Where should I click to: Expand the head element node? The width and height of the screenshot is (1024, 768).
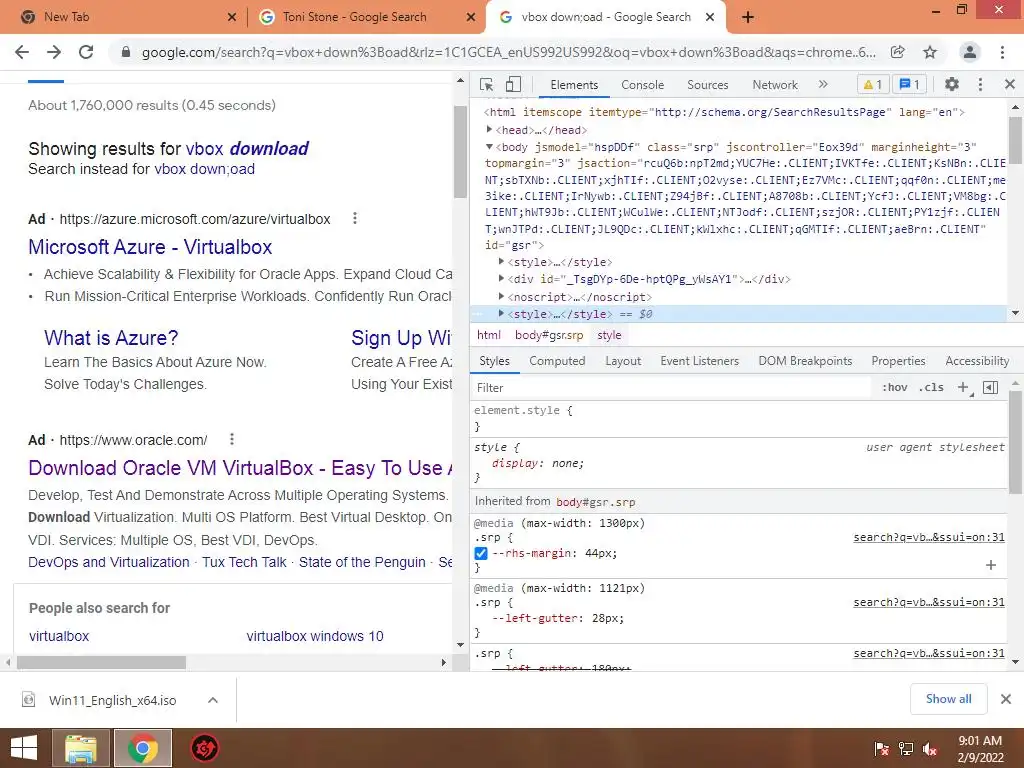click(x=489, y=130)
